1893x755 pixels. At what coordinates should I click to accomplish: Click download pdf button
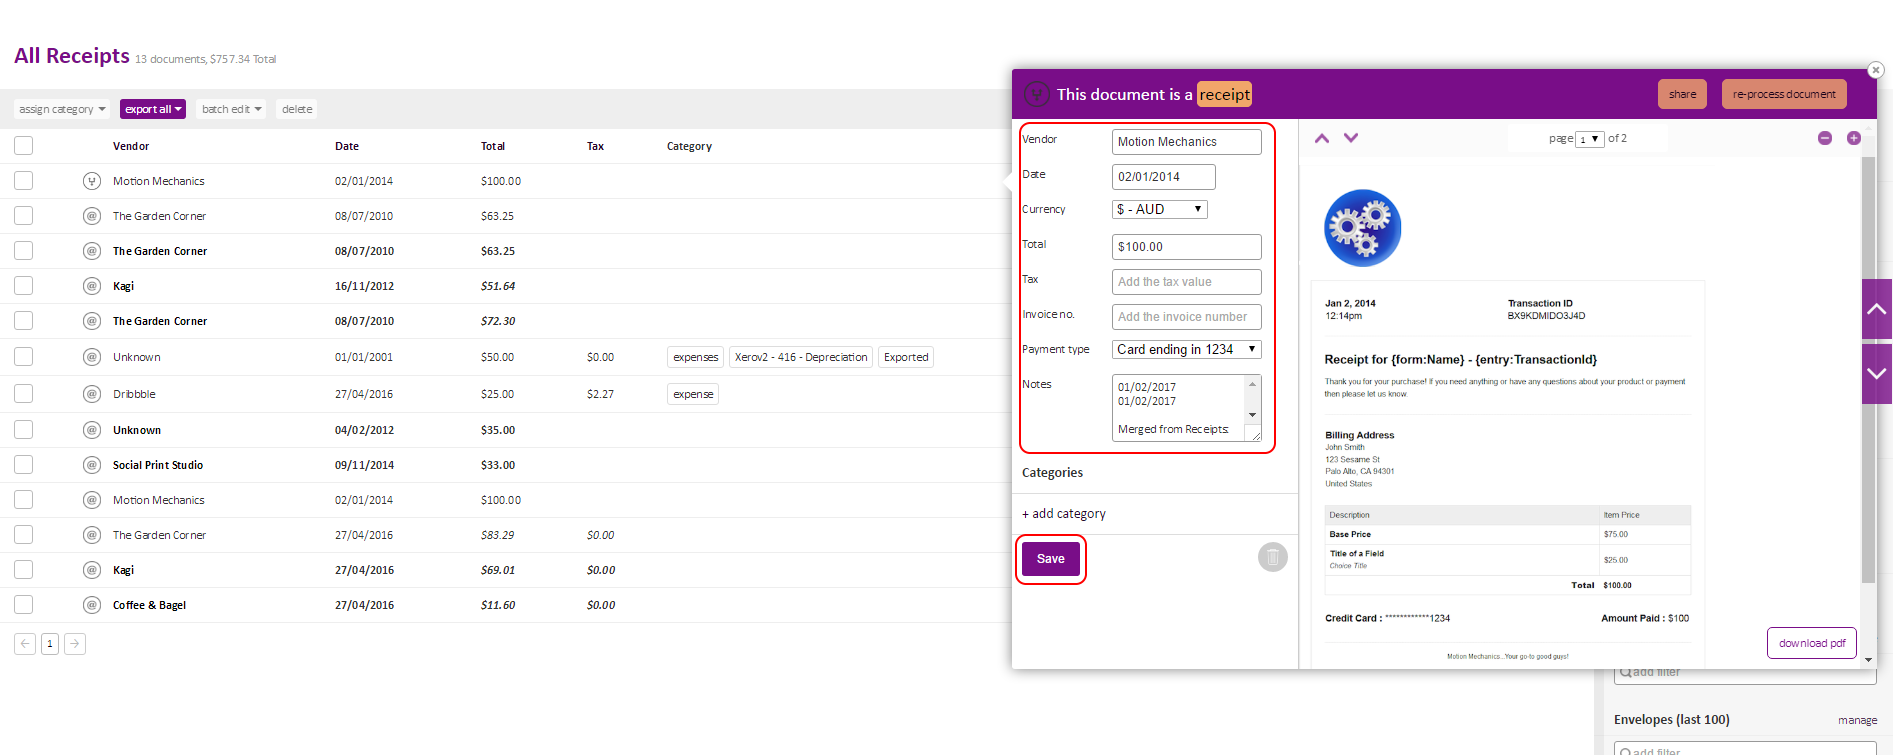pyautogui.click(x=1812, y=643)
